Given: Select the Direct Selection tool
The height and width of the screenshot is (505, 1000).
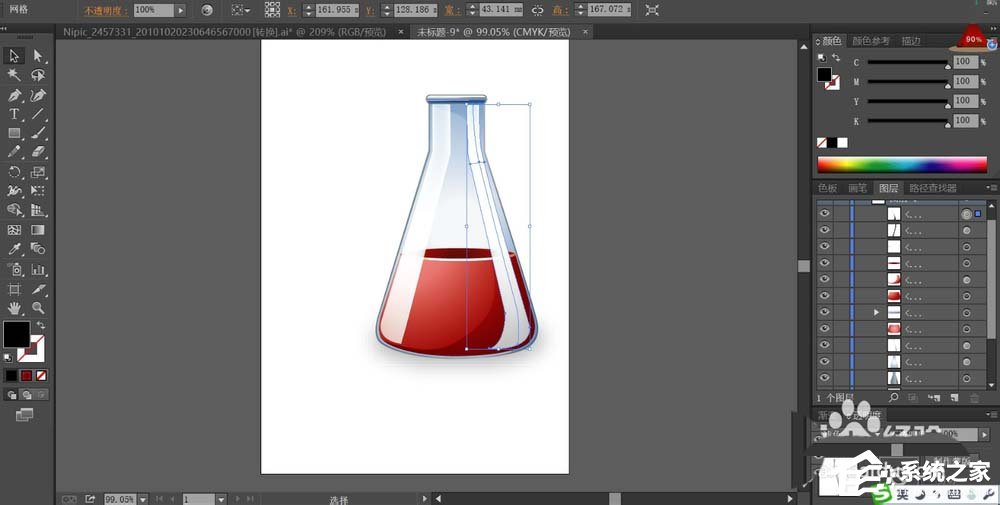Looking at the screenshot, I should pyautogui.click(x=38, y=56).
